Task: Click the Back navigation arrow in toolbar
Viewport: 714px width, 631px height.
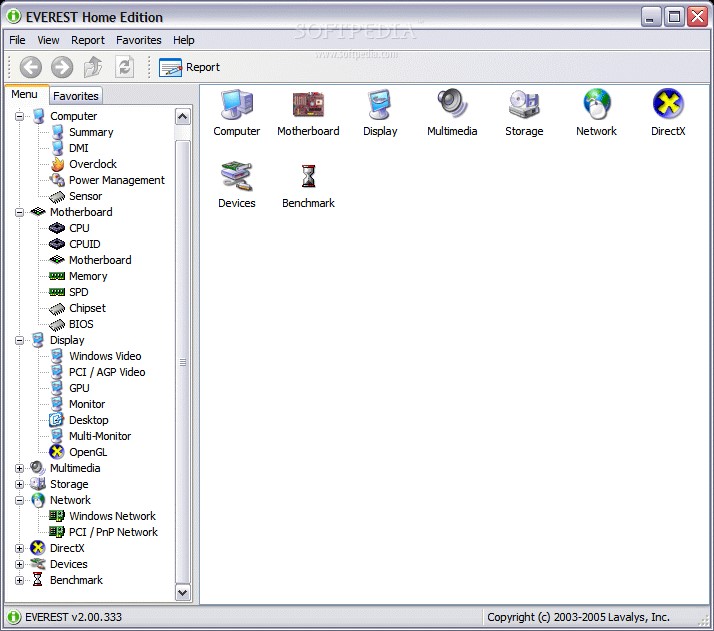Action: pyautogui.click(x=31, y=67)
